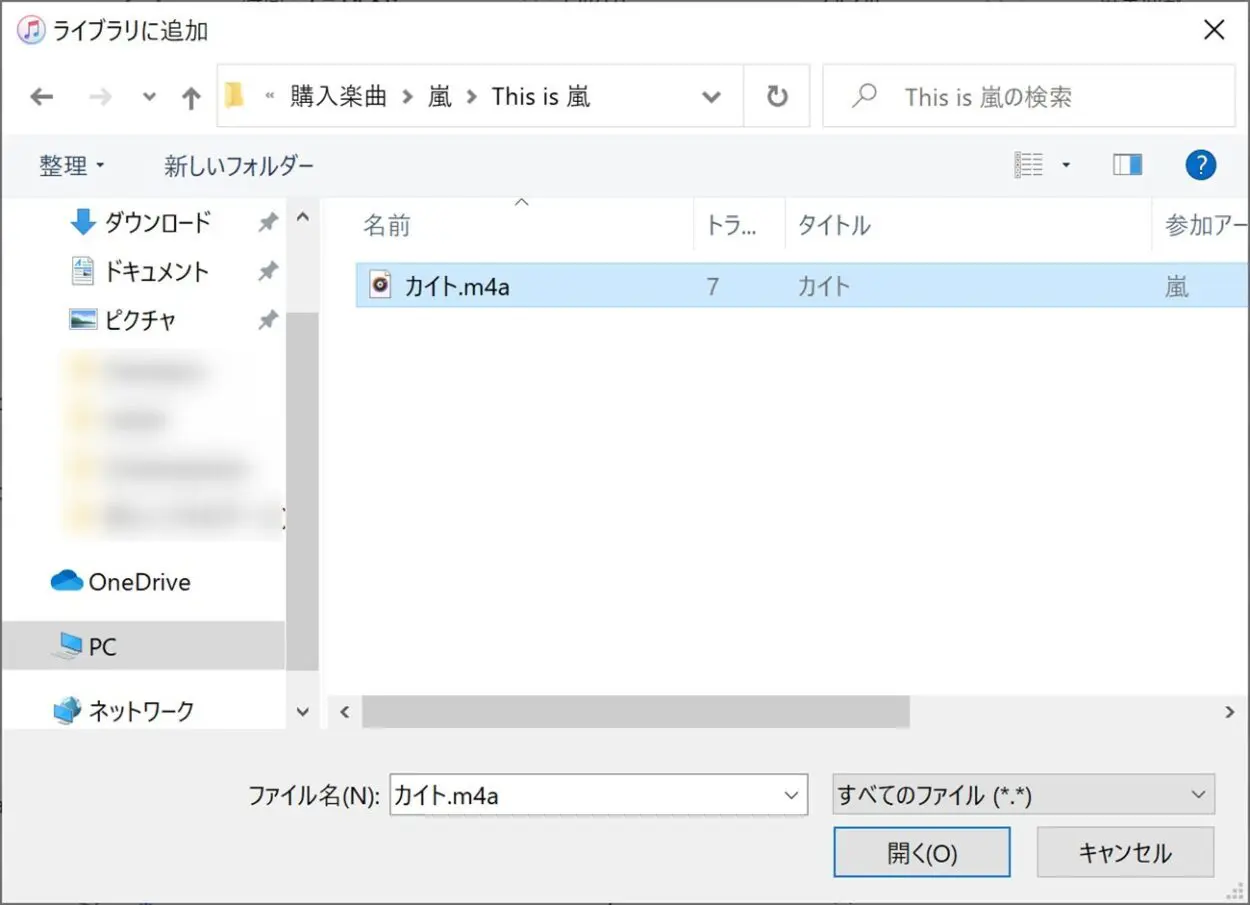Click the This is 嵐の検索 search box
The width and height of the screenshot is (1250, 905).
[1028, 97]
